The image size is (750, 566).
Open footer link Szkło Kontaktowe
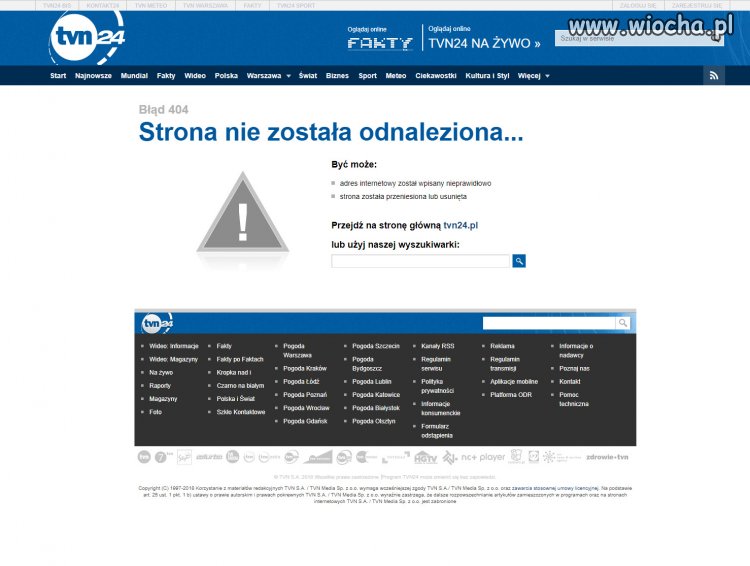241,412
